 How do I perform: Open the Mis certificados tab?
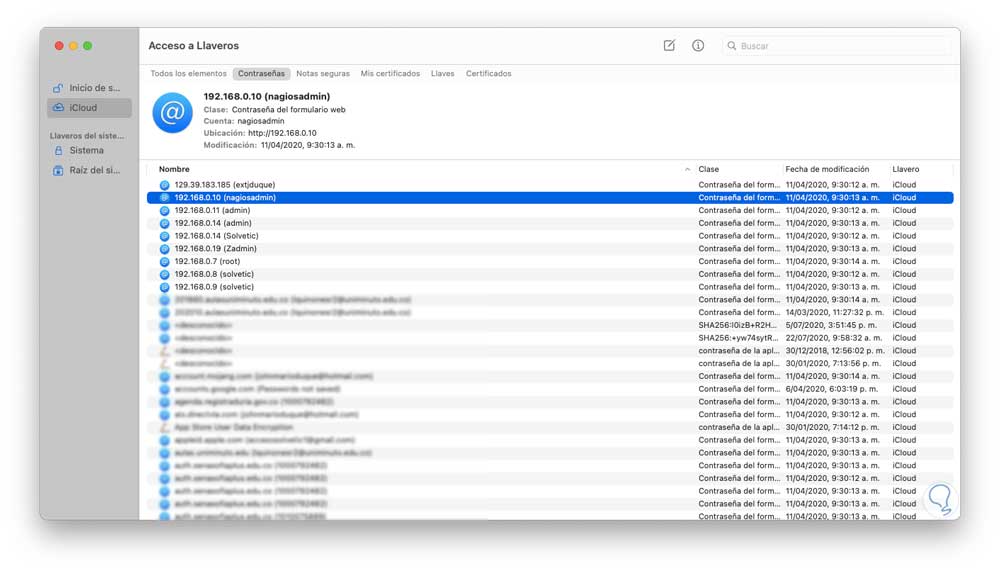tap(390, 73)
